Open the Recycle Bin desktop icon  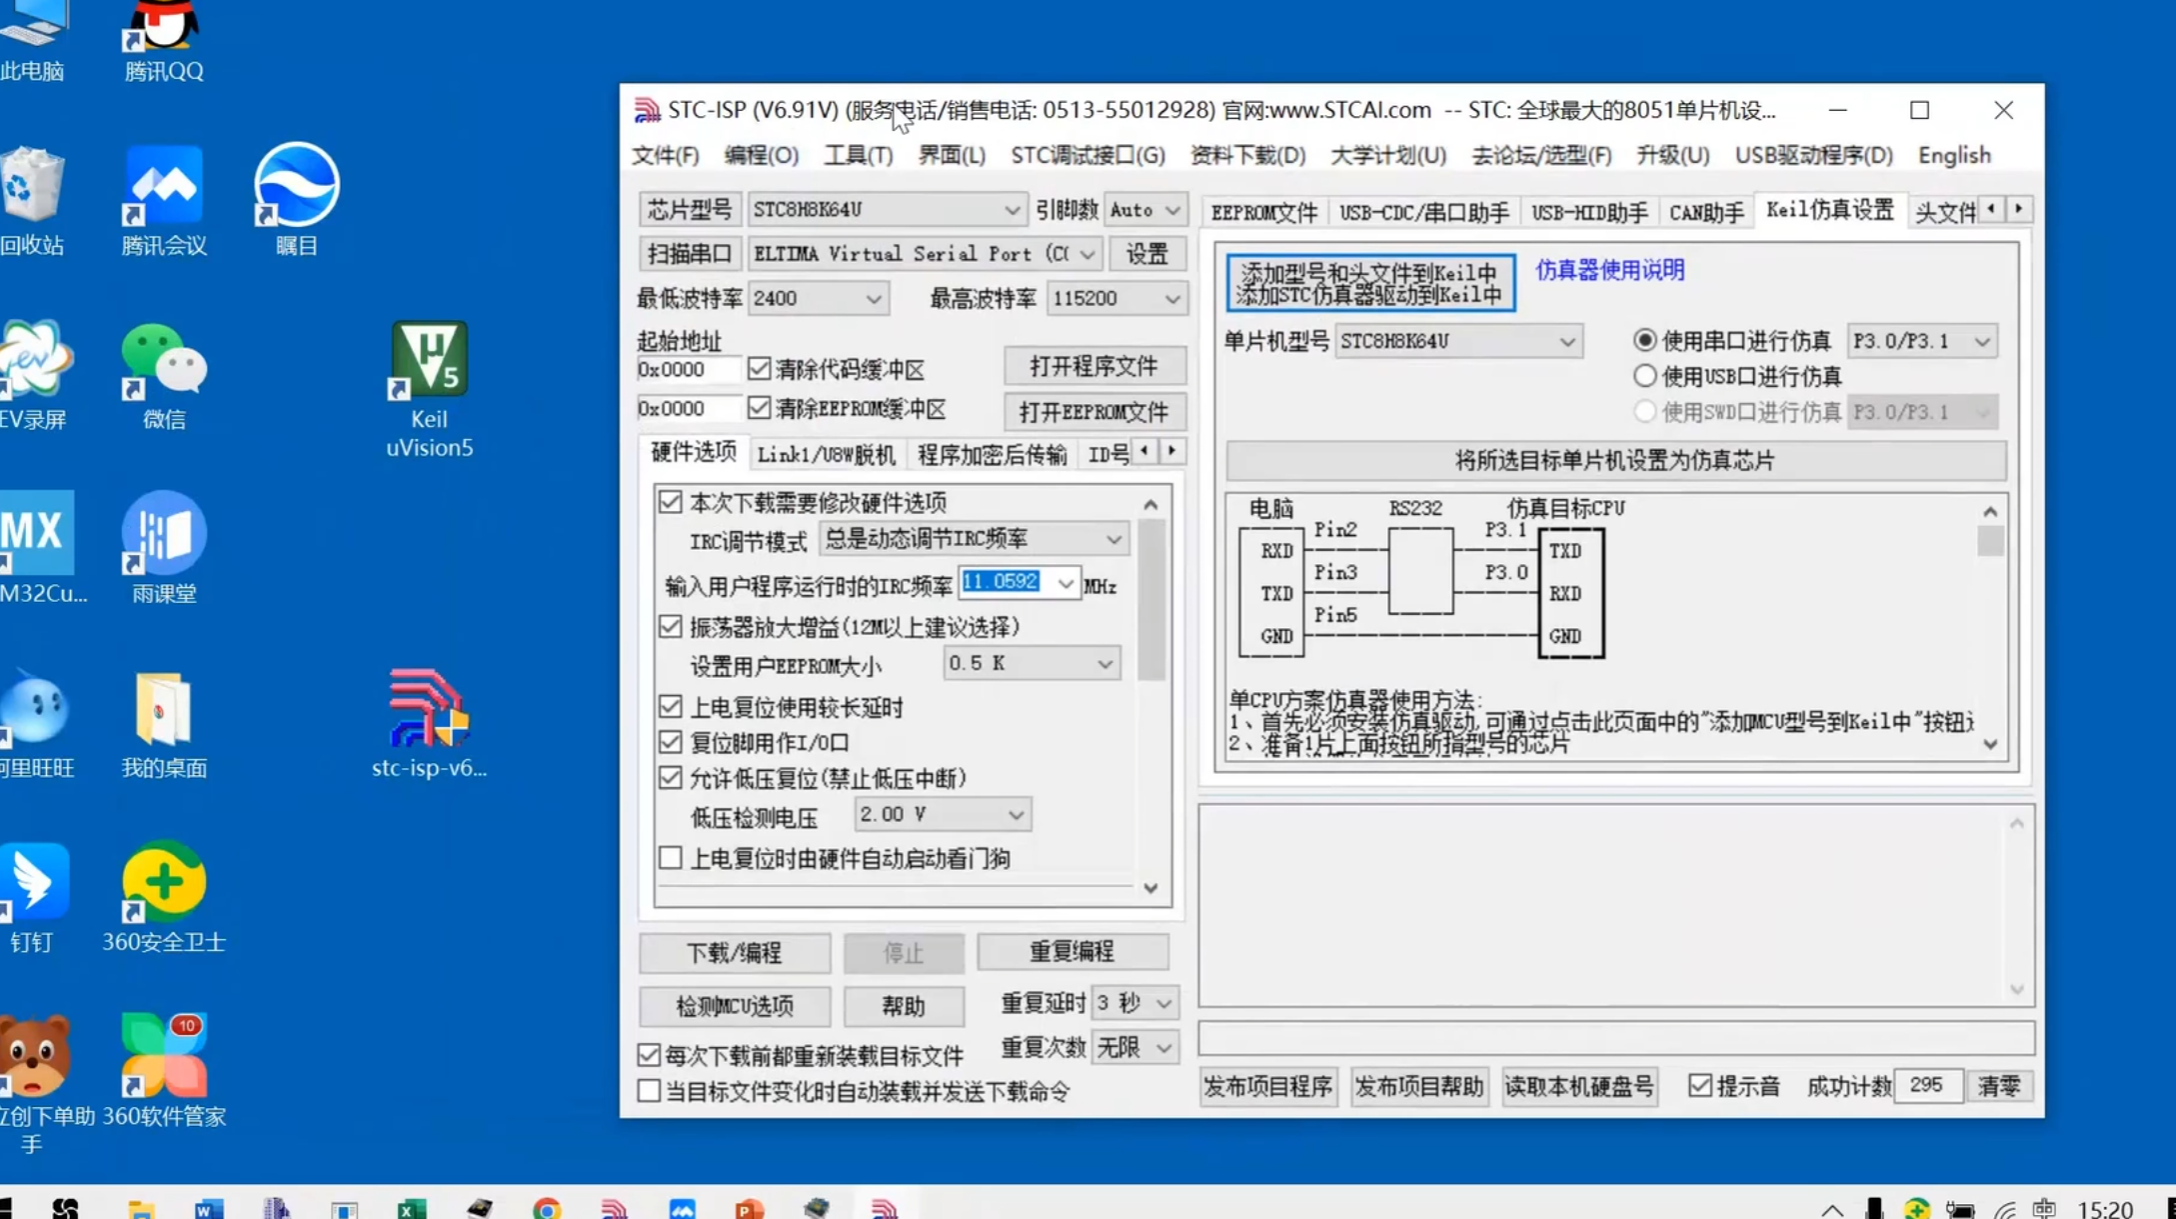[33, 200]
